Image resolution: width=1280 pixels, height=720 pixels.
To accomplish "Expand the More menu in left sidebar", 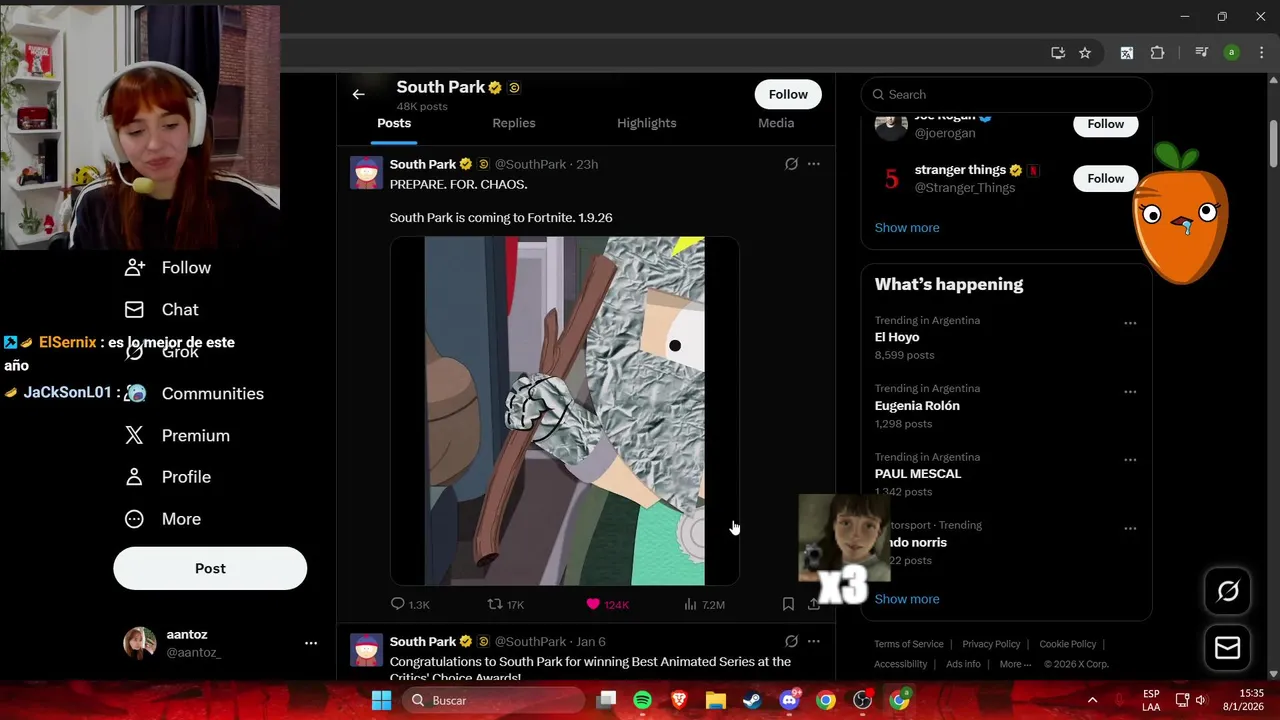I will click(162, 519).
